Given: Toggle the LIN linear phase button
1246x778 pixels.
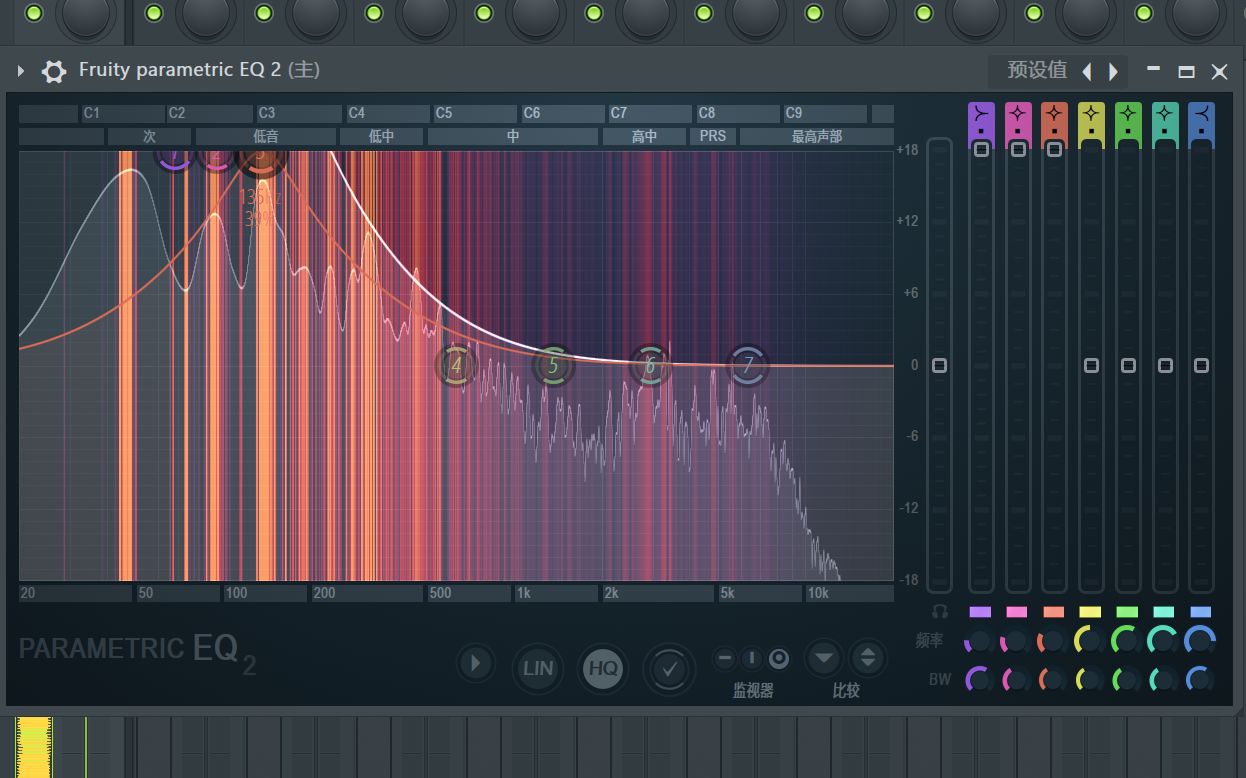Looking at the screenshot, I should [x=538, y=667].
